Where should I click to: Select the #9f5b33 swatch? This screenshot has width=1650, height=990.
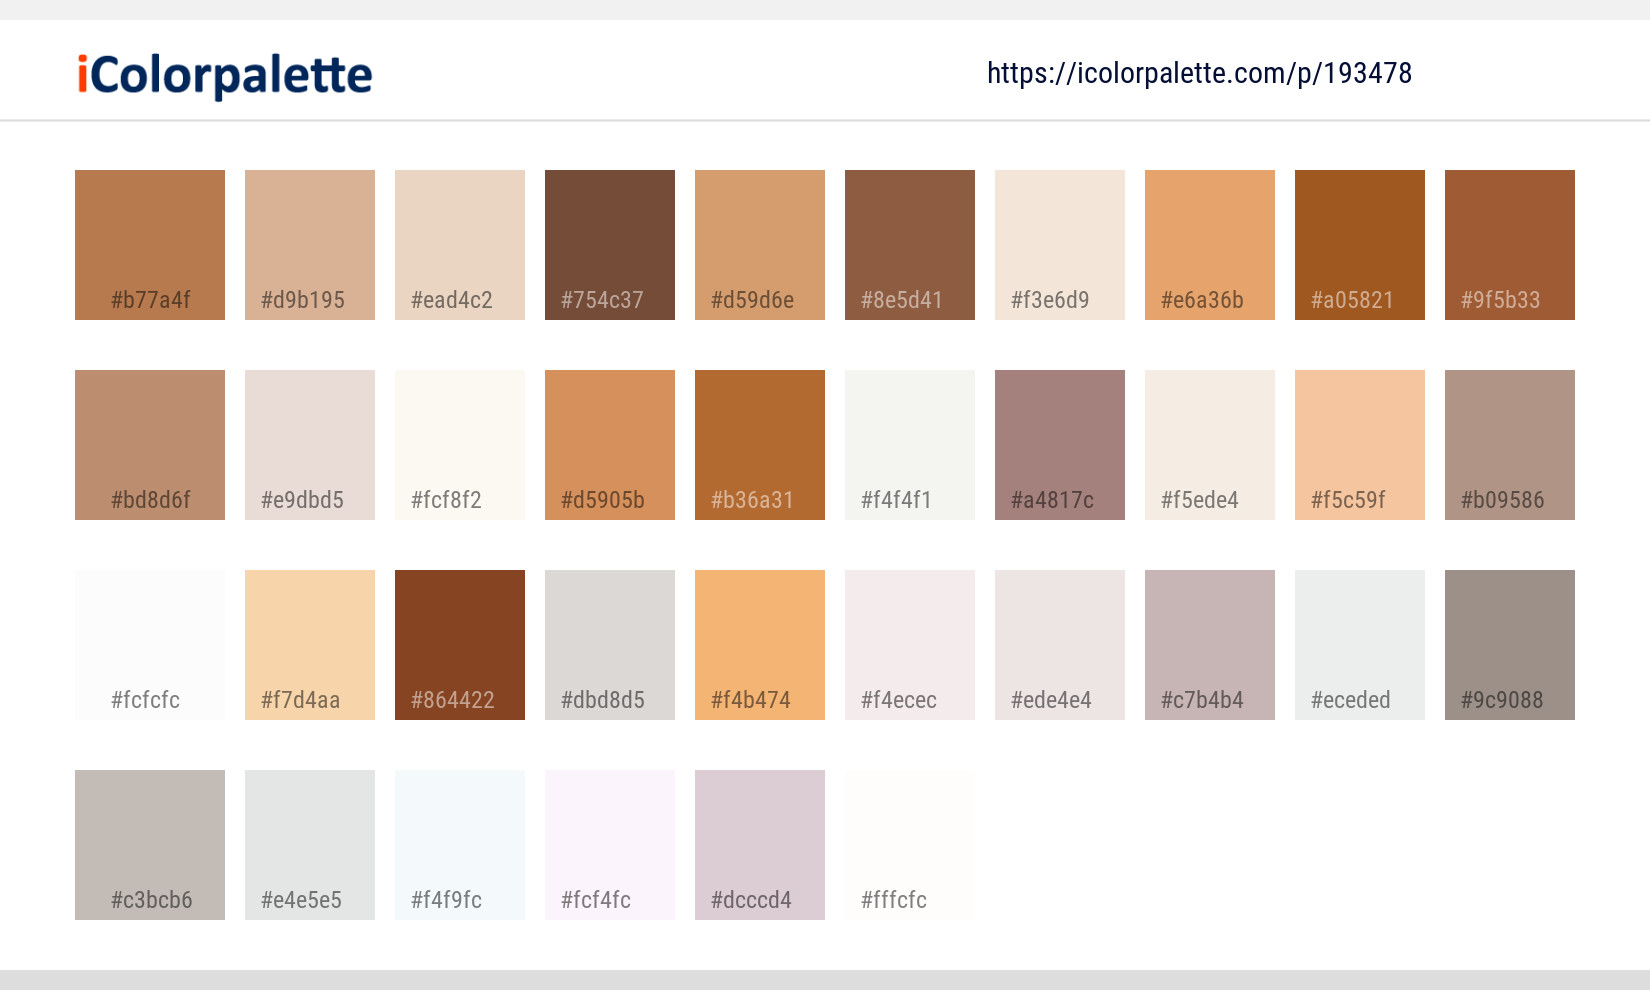(x=1509, y=244)
